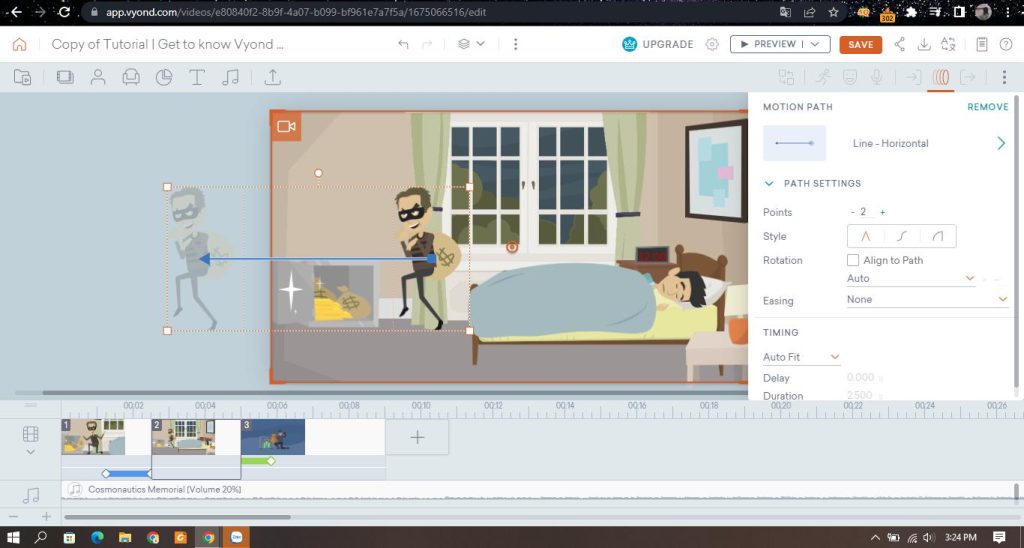Open Windows Start menu

pyautogui.click(x=12, y=538)
